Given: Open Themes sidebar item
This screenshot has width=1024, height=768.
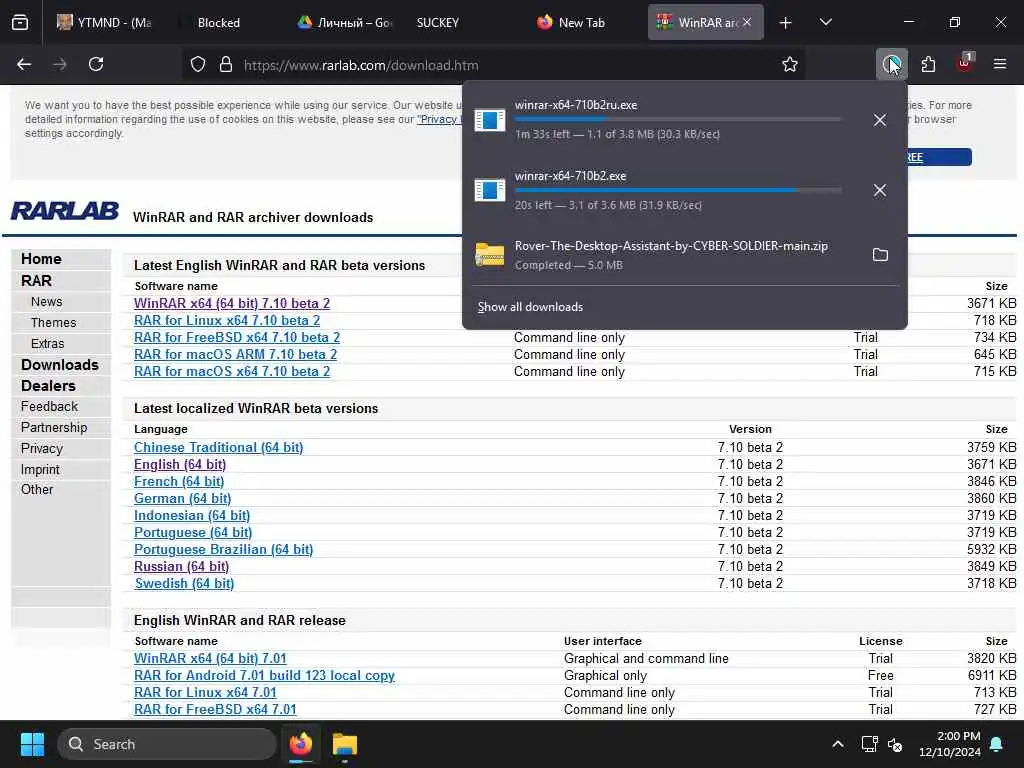Looking at the screenshot, I should point(53,323).
